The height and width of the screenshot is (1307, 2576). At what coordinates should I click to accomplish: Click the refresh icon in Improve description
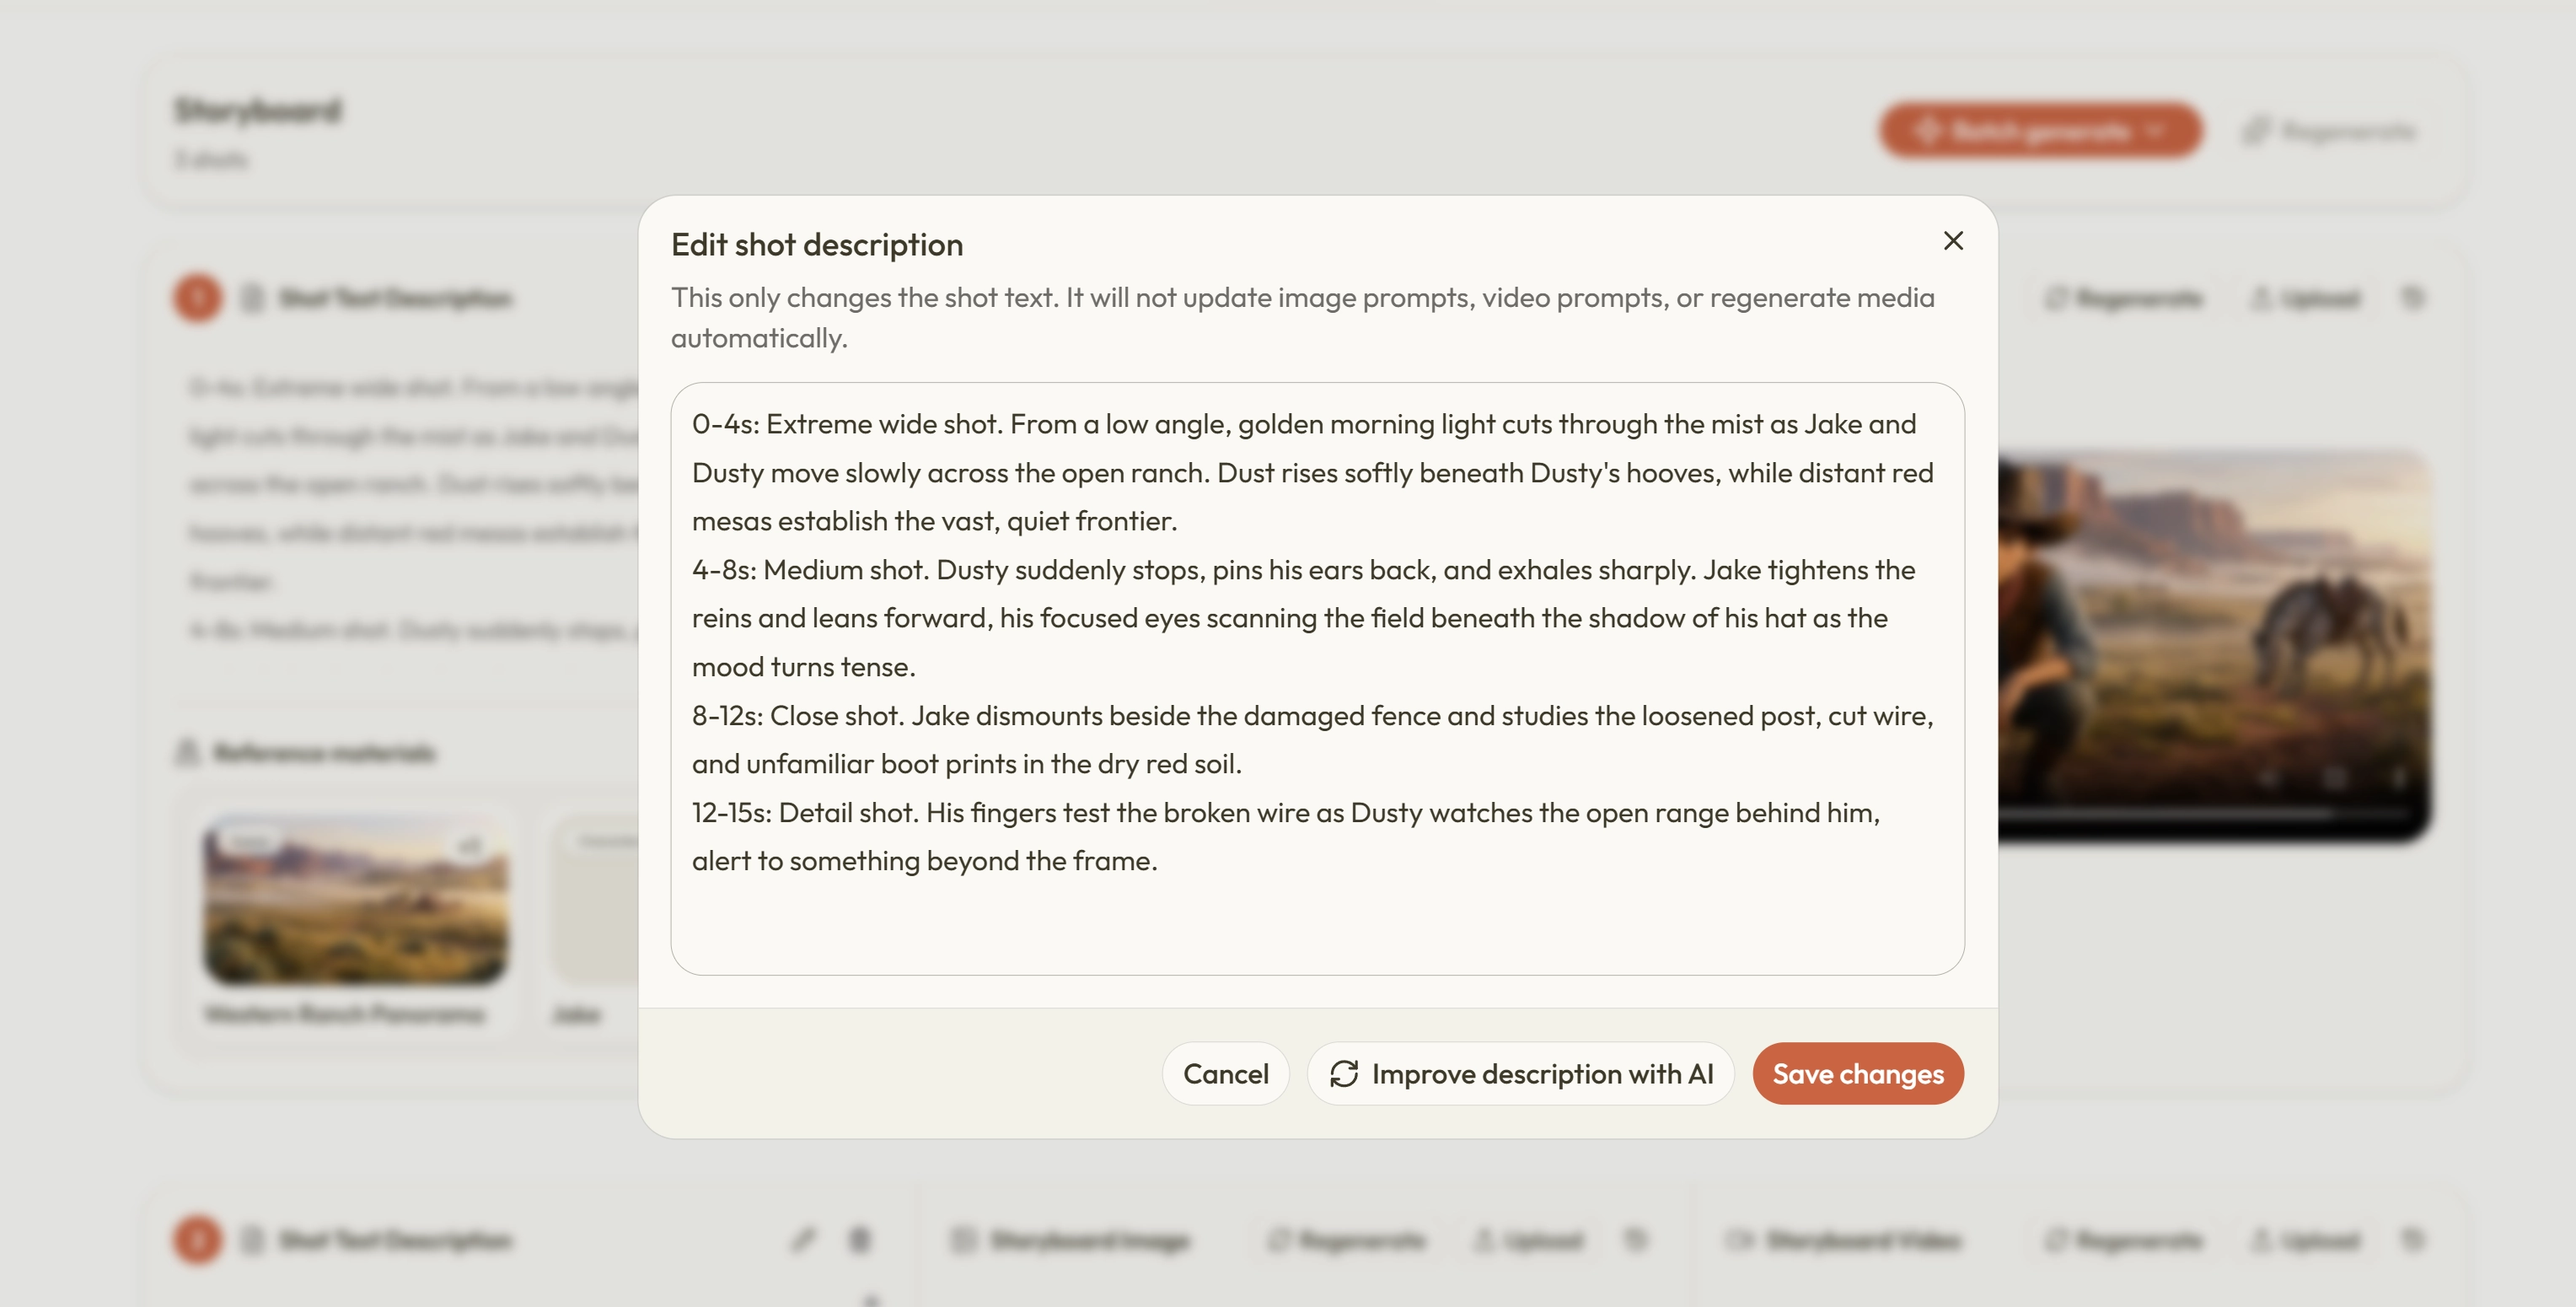click(x=1343, y=1074)
